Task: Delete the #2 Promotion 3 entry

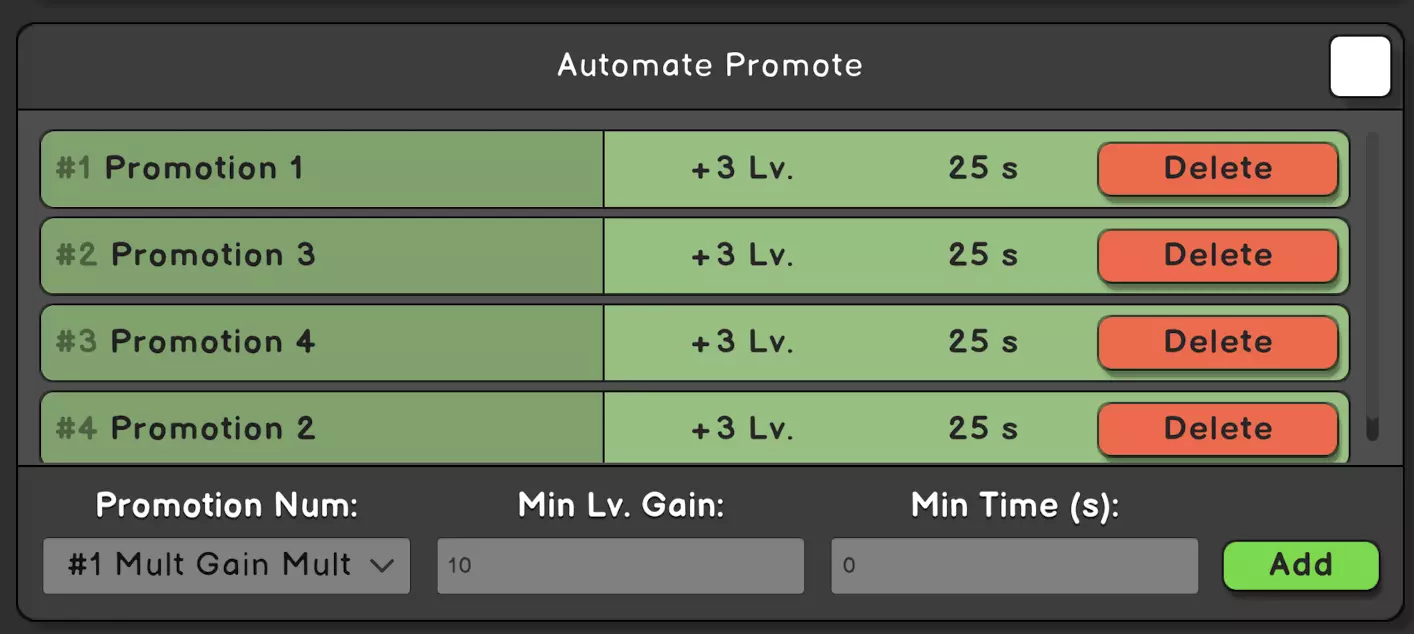Action: click(1217, 256)
